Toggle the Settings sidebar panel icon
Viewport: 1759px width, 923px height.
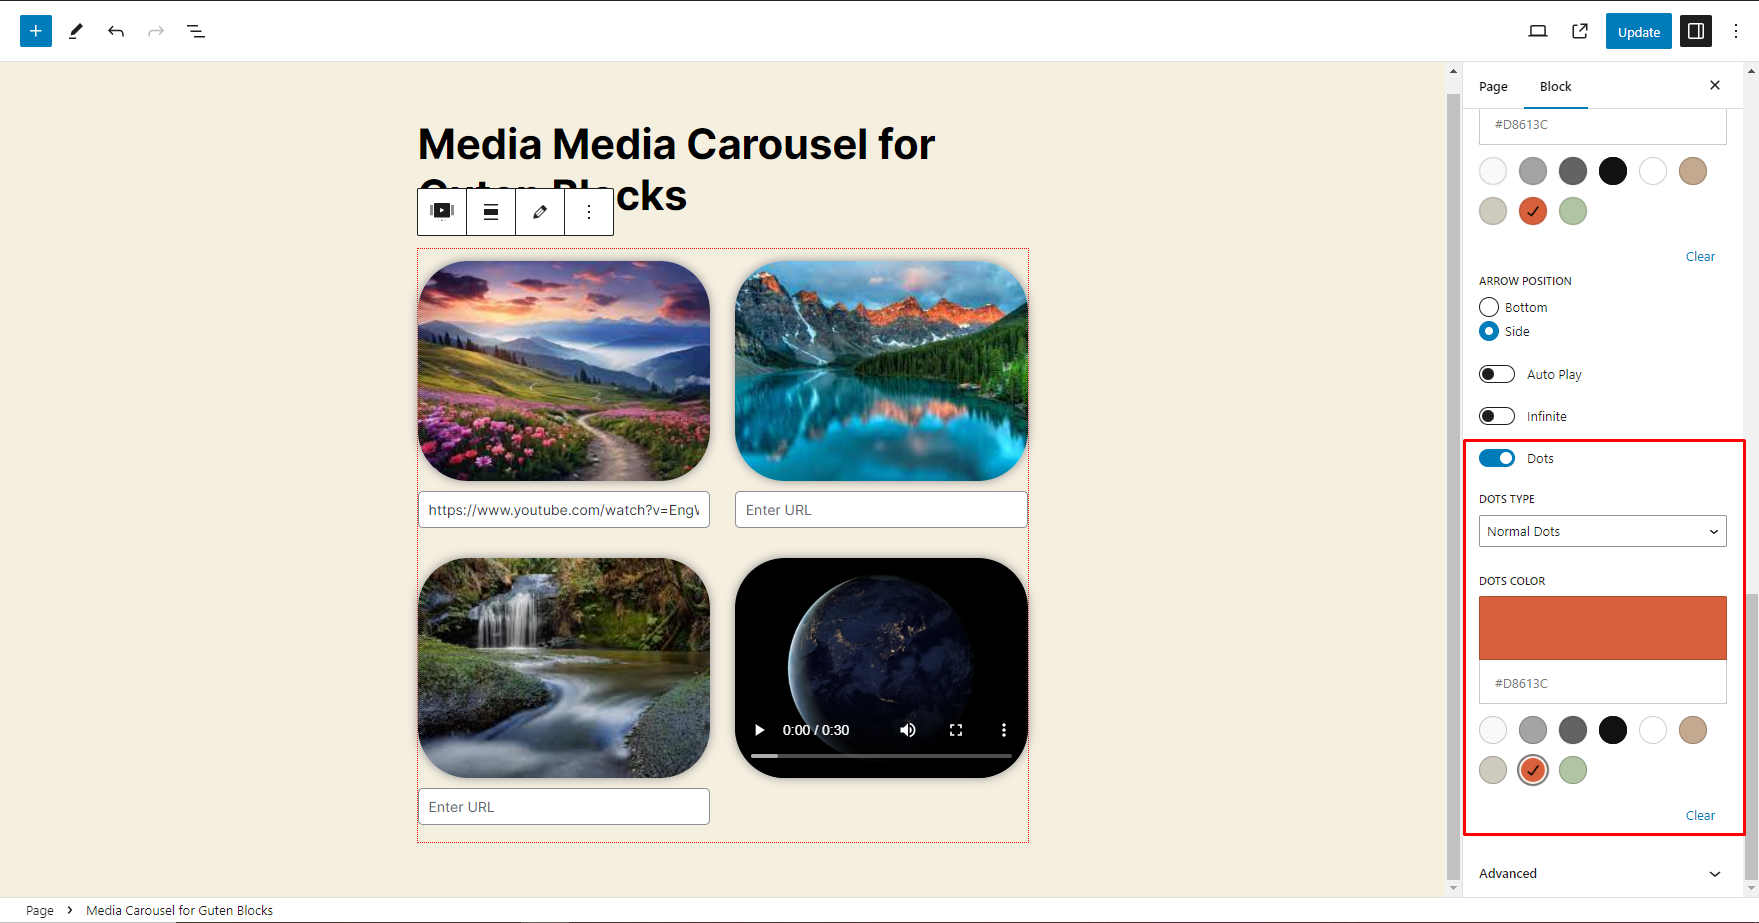click(1696, 31)
